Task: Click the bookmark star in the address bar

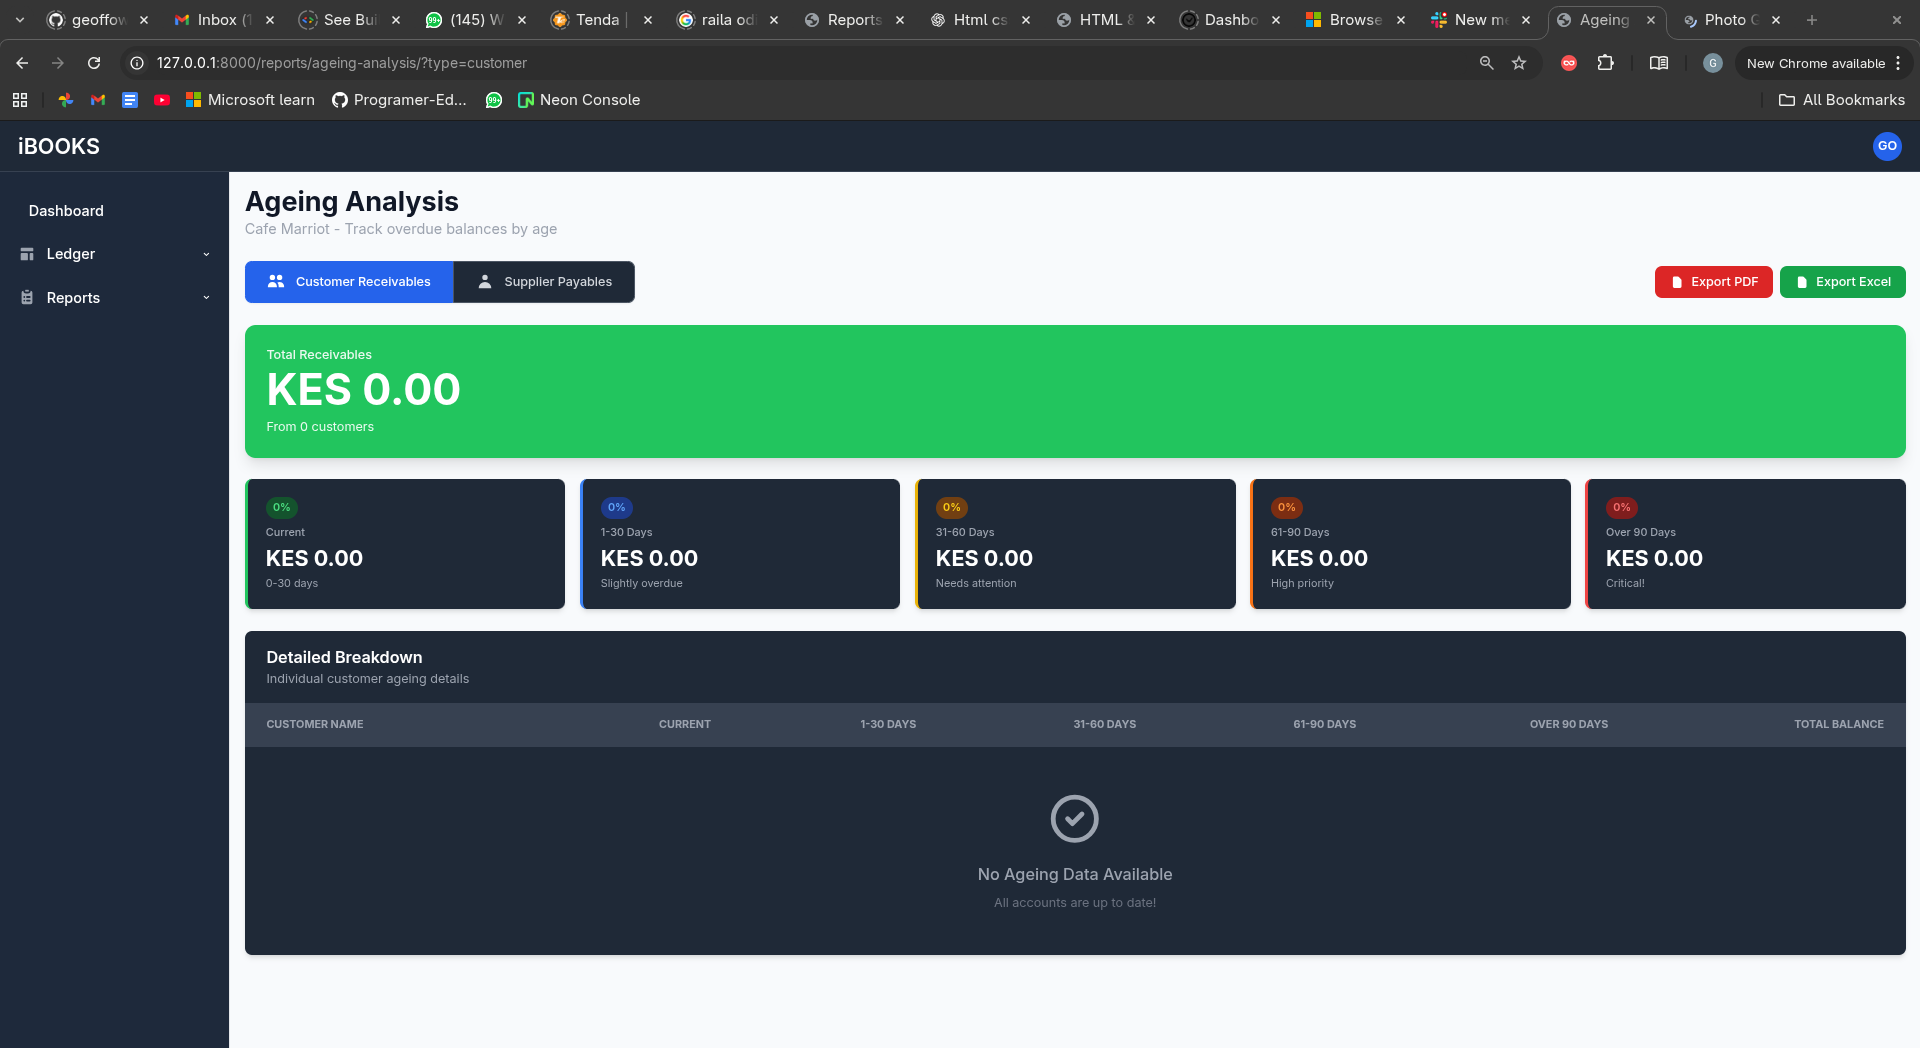Action: pos(1519,63)
